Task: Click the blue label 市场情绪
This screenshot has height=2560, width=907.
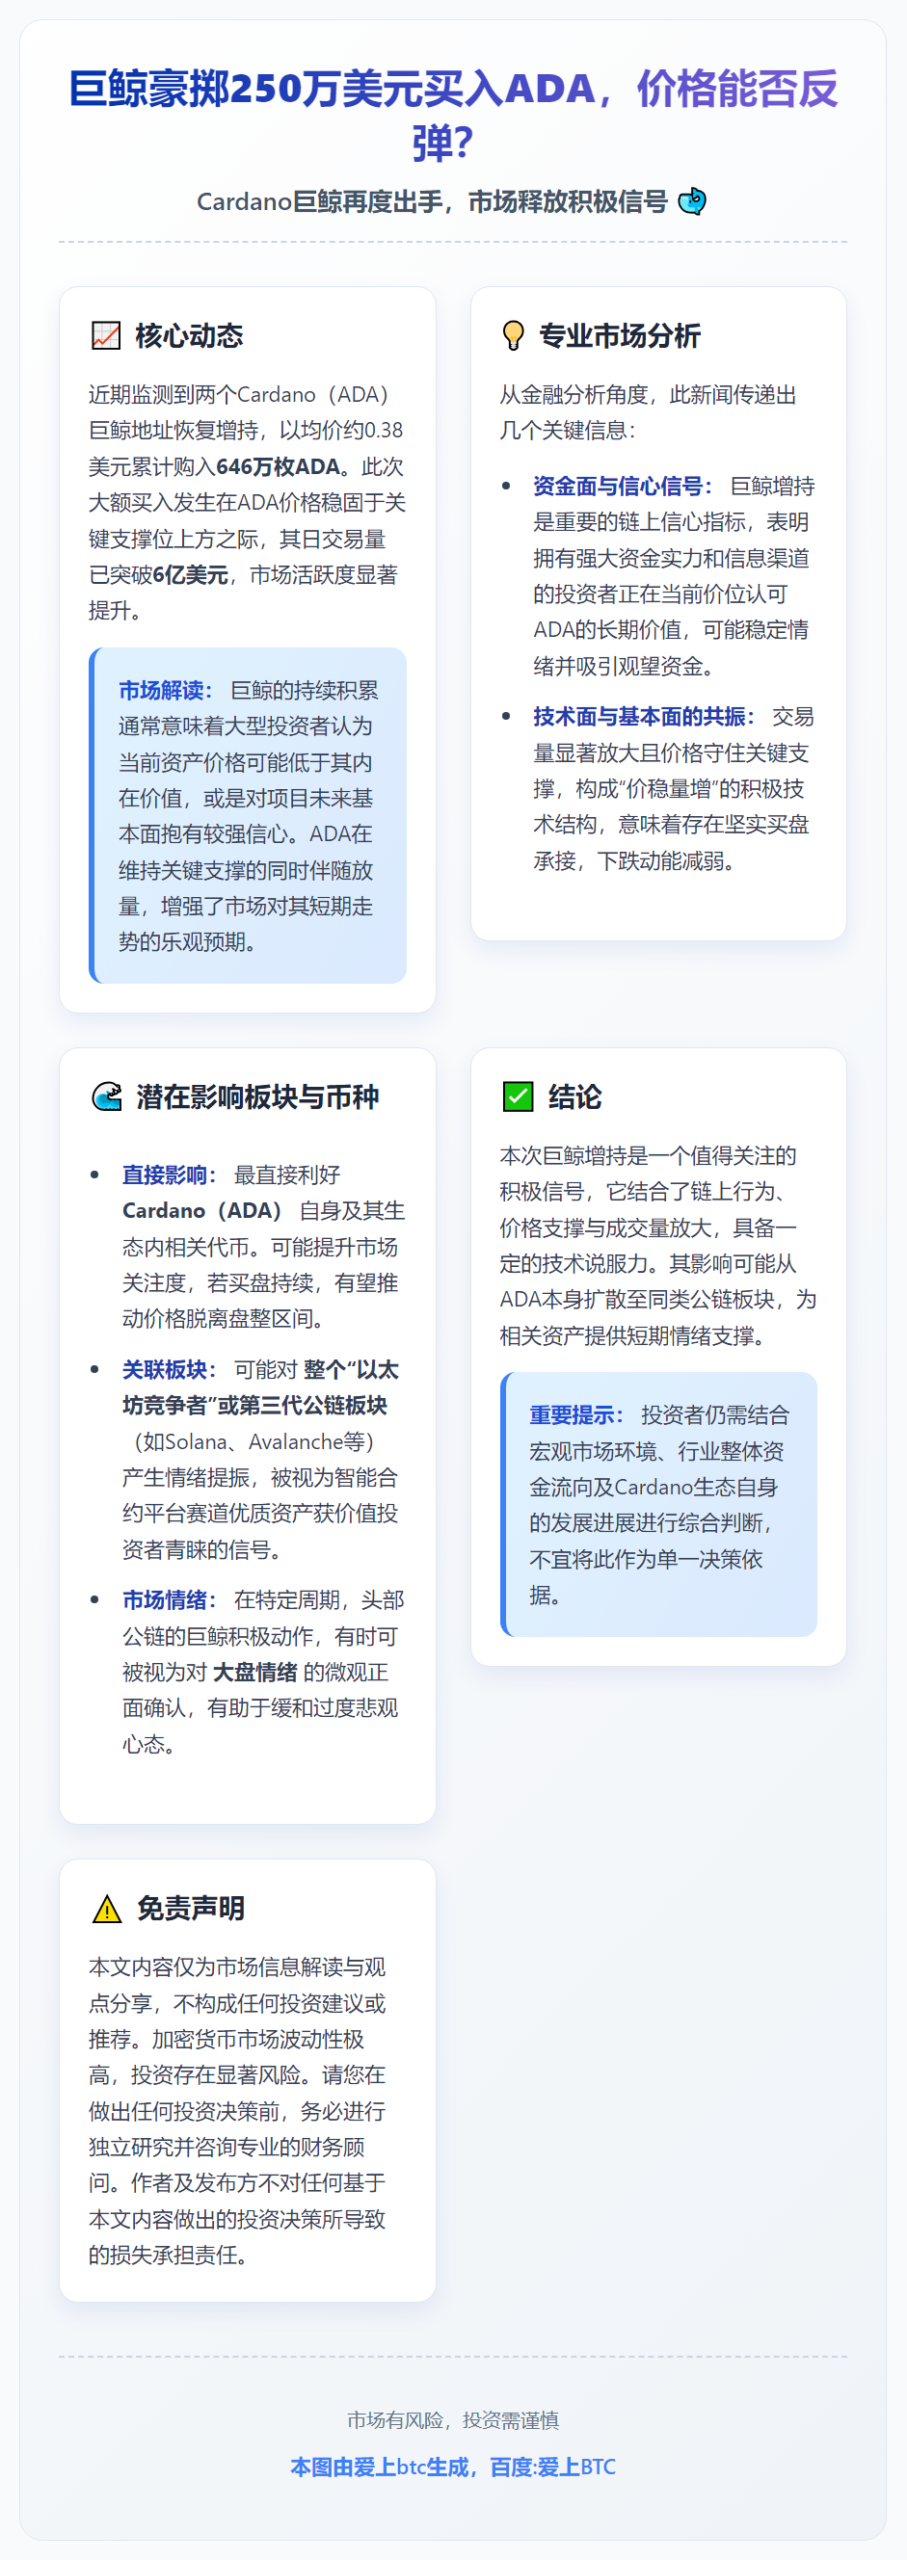Action: [169, 1600]
